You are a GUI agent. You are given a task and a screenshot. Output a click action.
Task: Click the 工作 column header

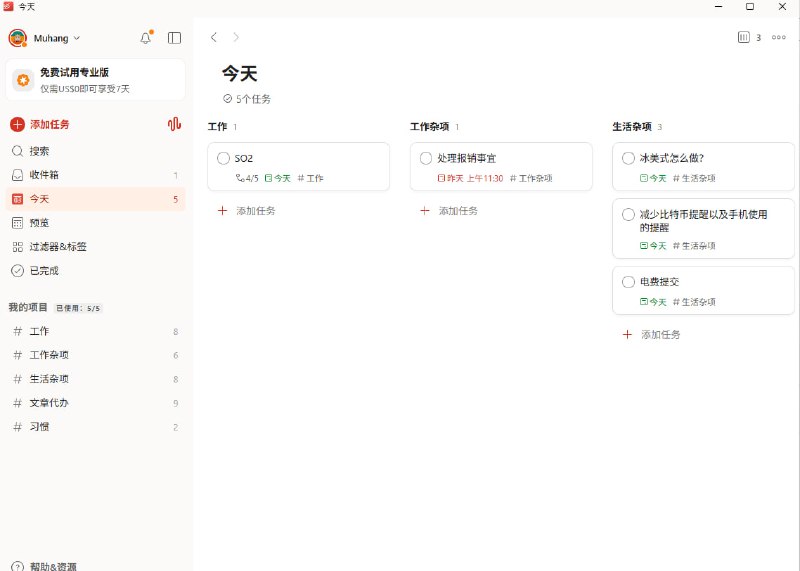point(217,127)
